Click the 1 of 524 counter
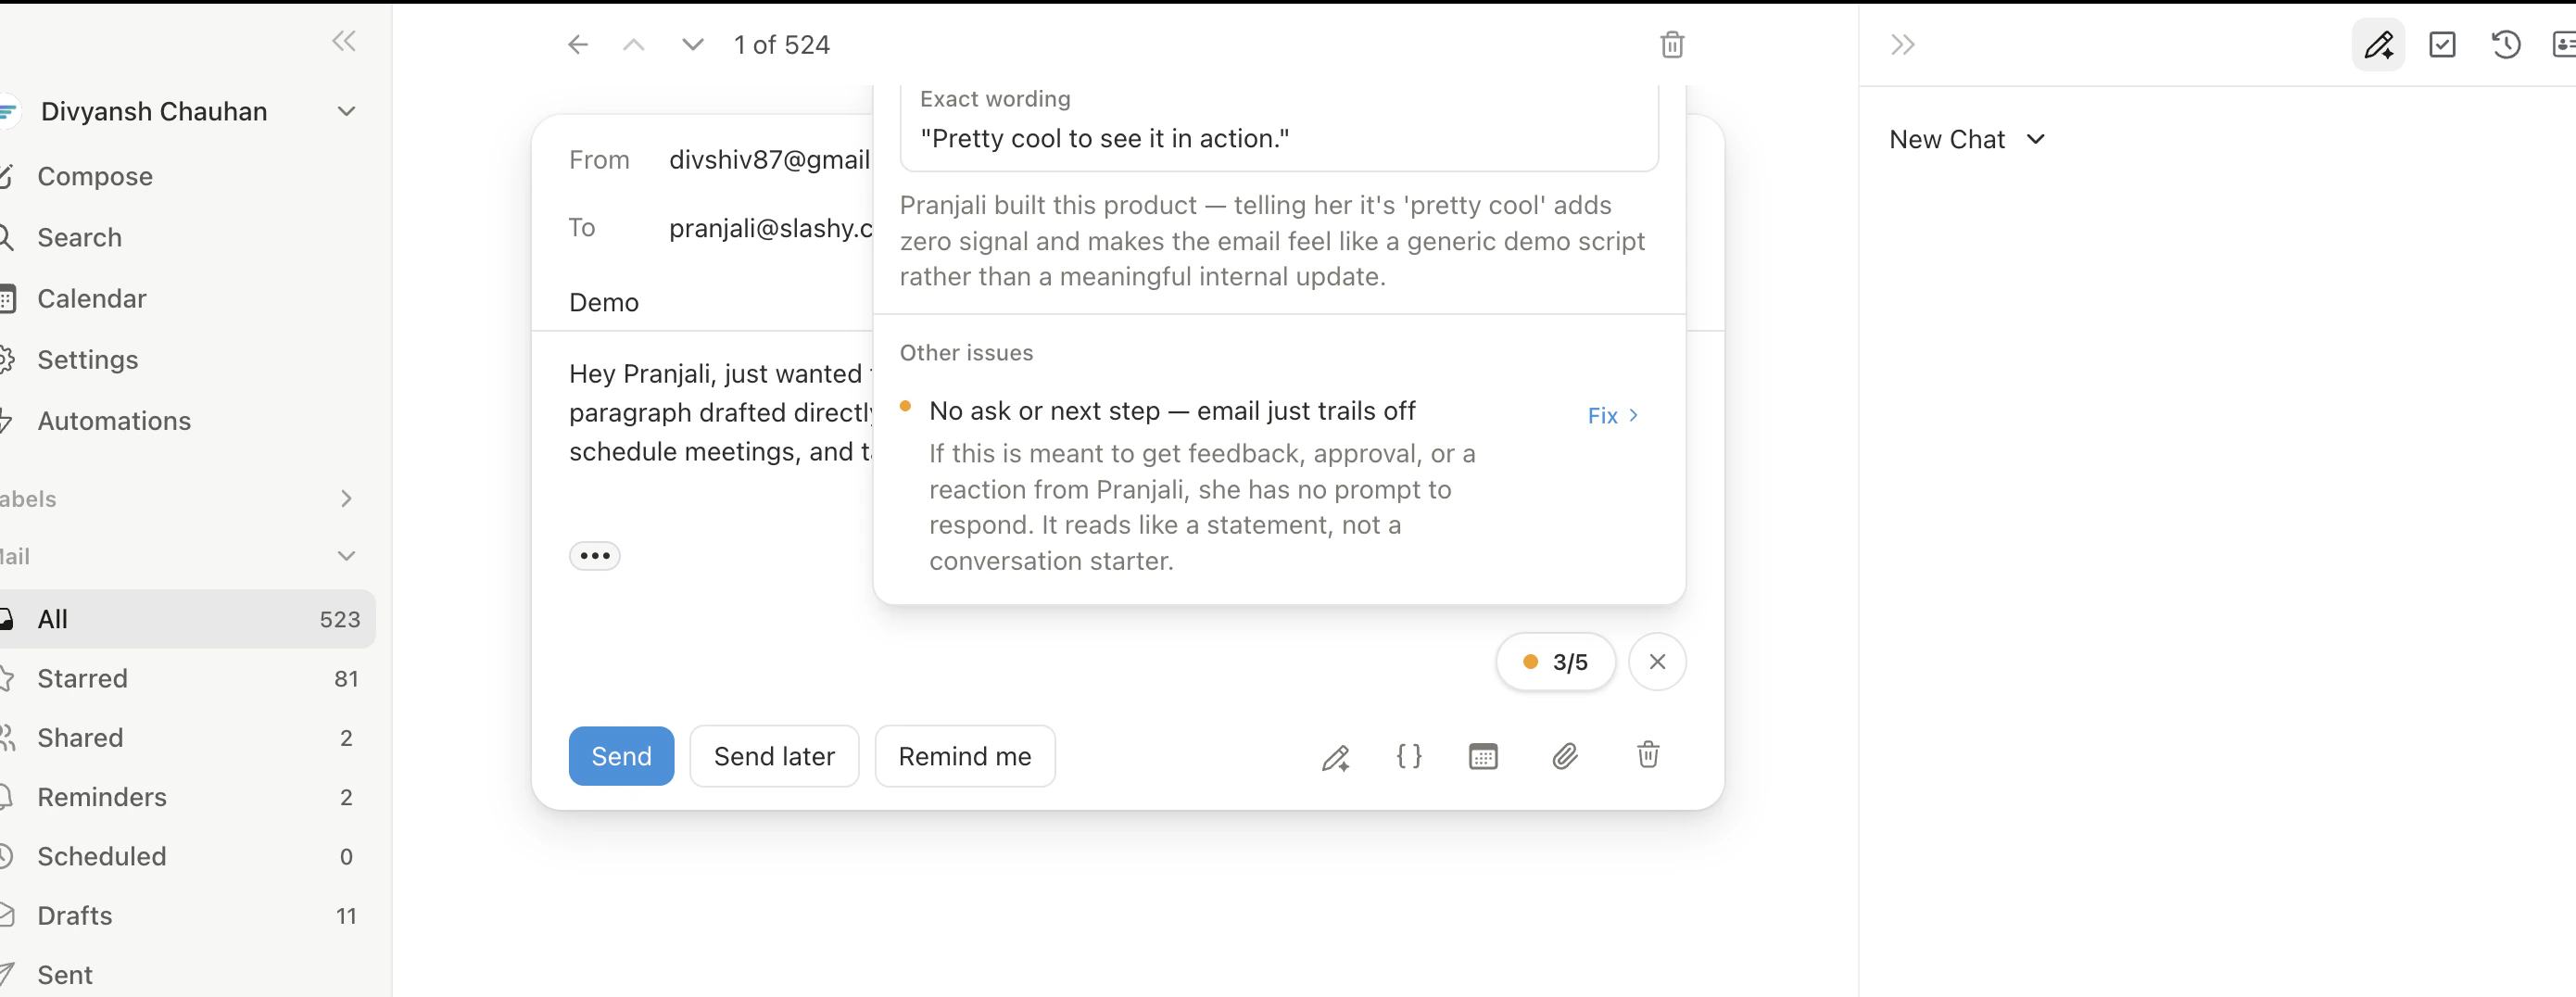 pos(781,45)
